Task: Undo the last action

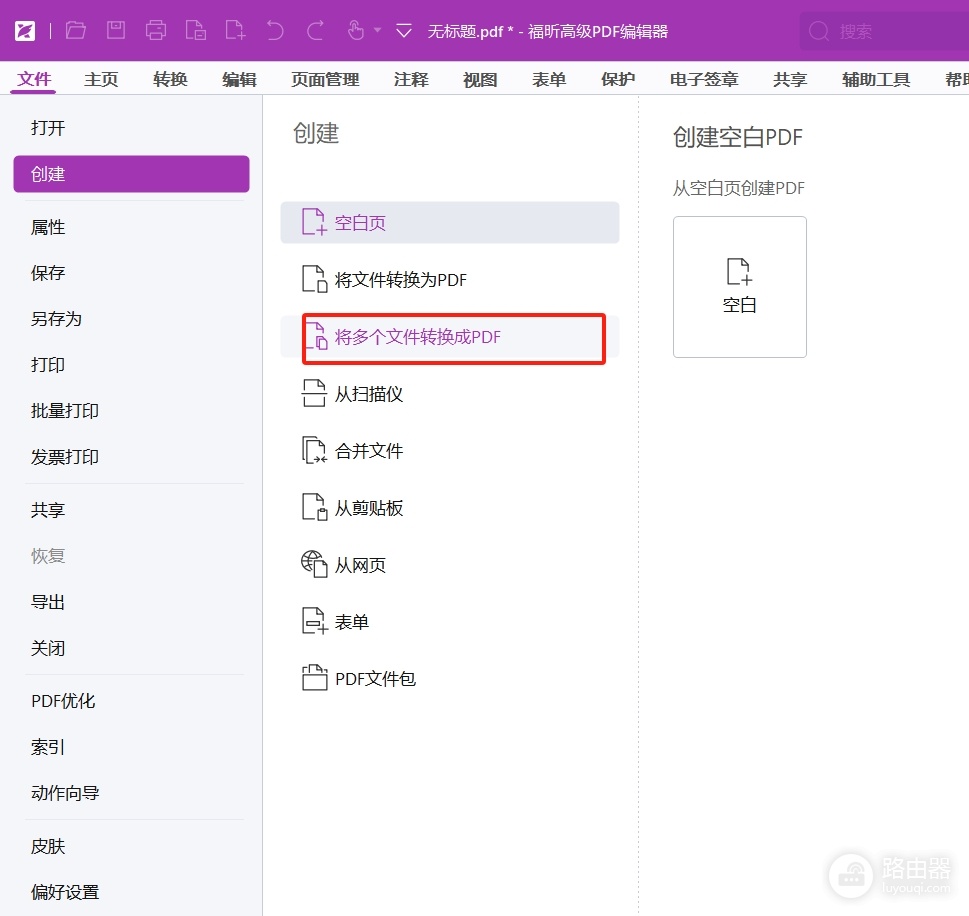Action: click(x=275, y=30)
